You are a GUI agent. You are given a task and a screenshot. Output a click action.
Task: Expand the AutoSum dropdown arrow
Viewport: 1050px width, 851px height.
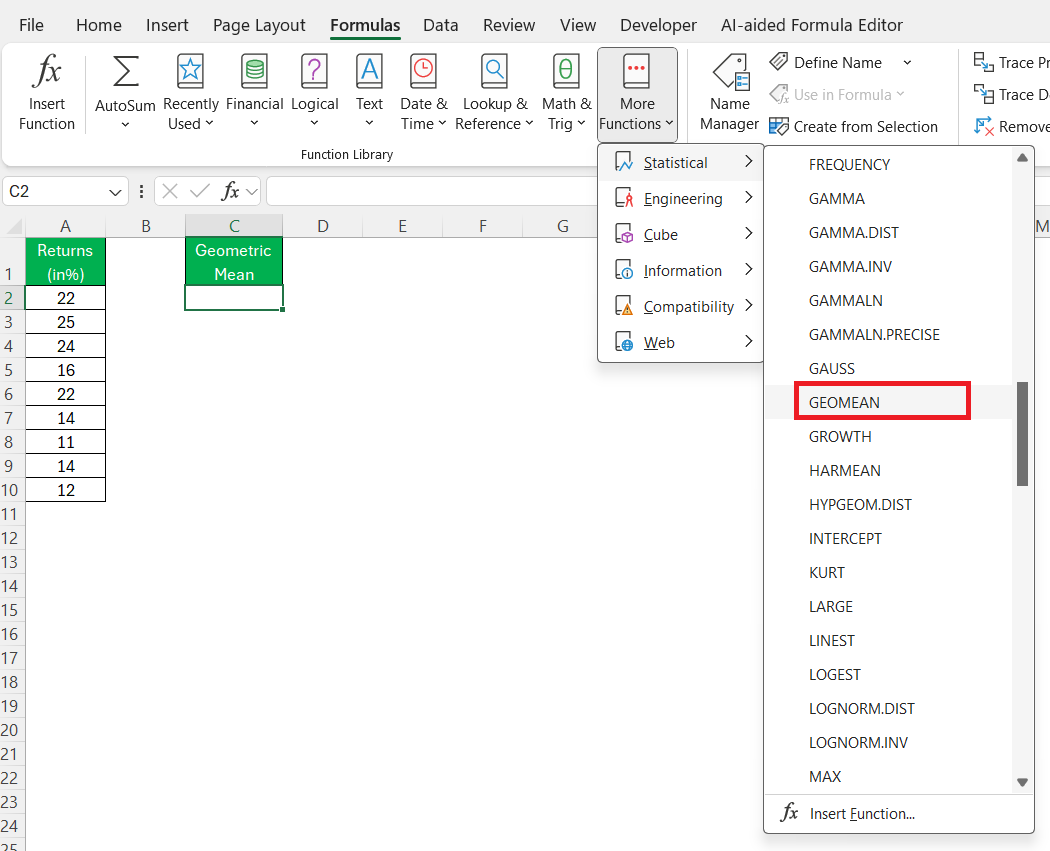coord(125,125)
